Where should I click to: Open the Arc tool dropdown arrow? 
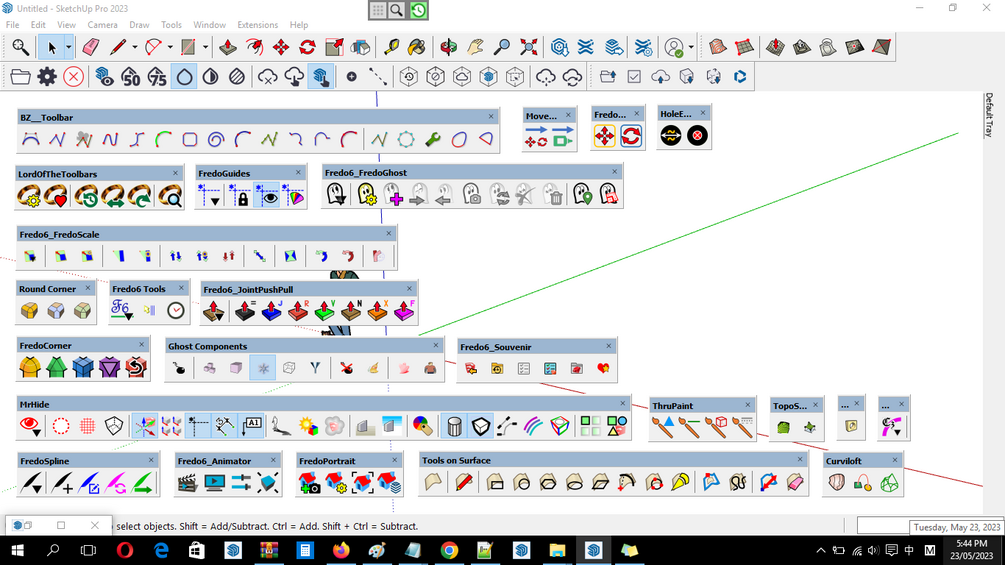170,47
